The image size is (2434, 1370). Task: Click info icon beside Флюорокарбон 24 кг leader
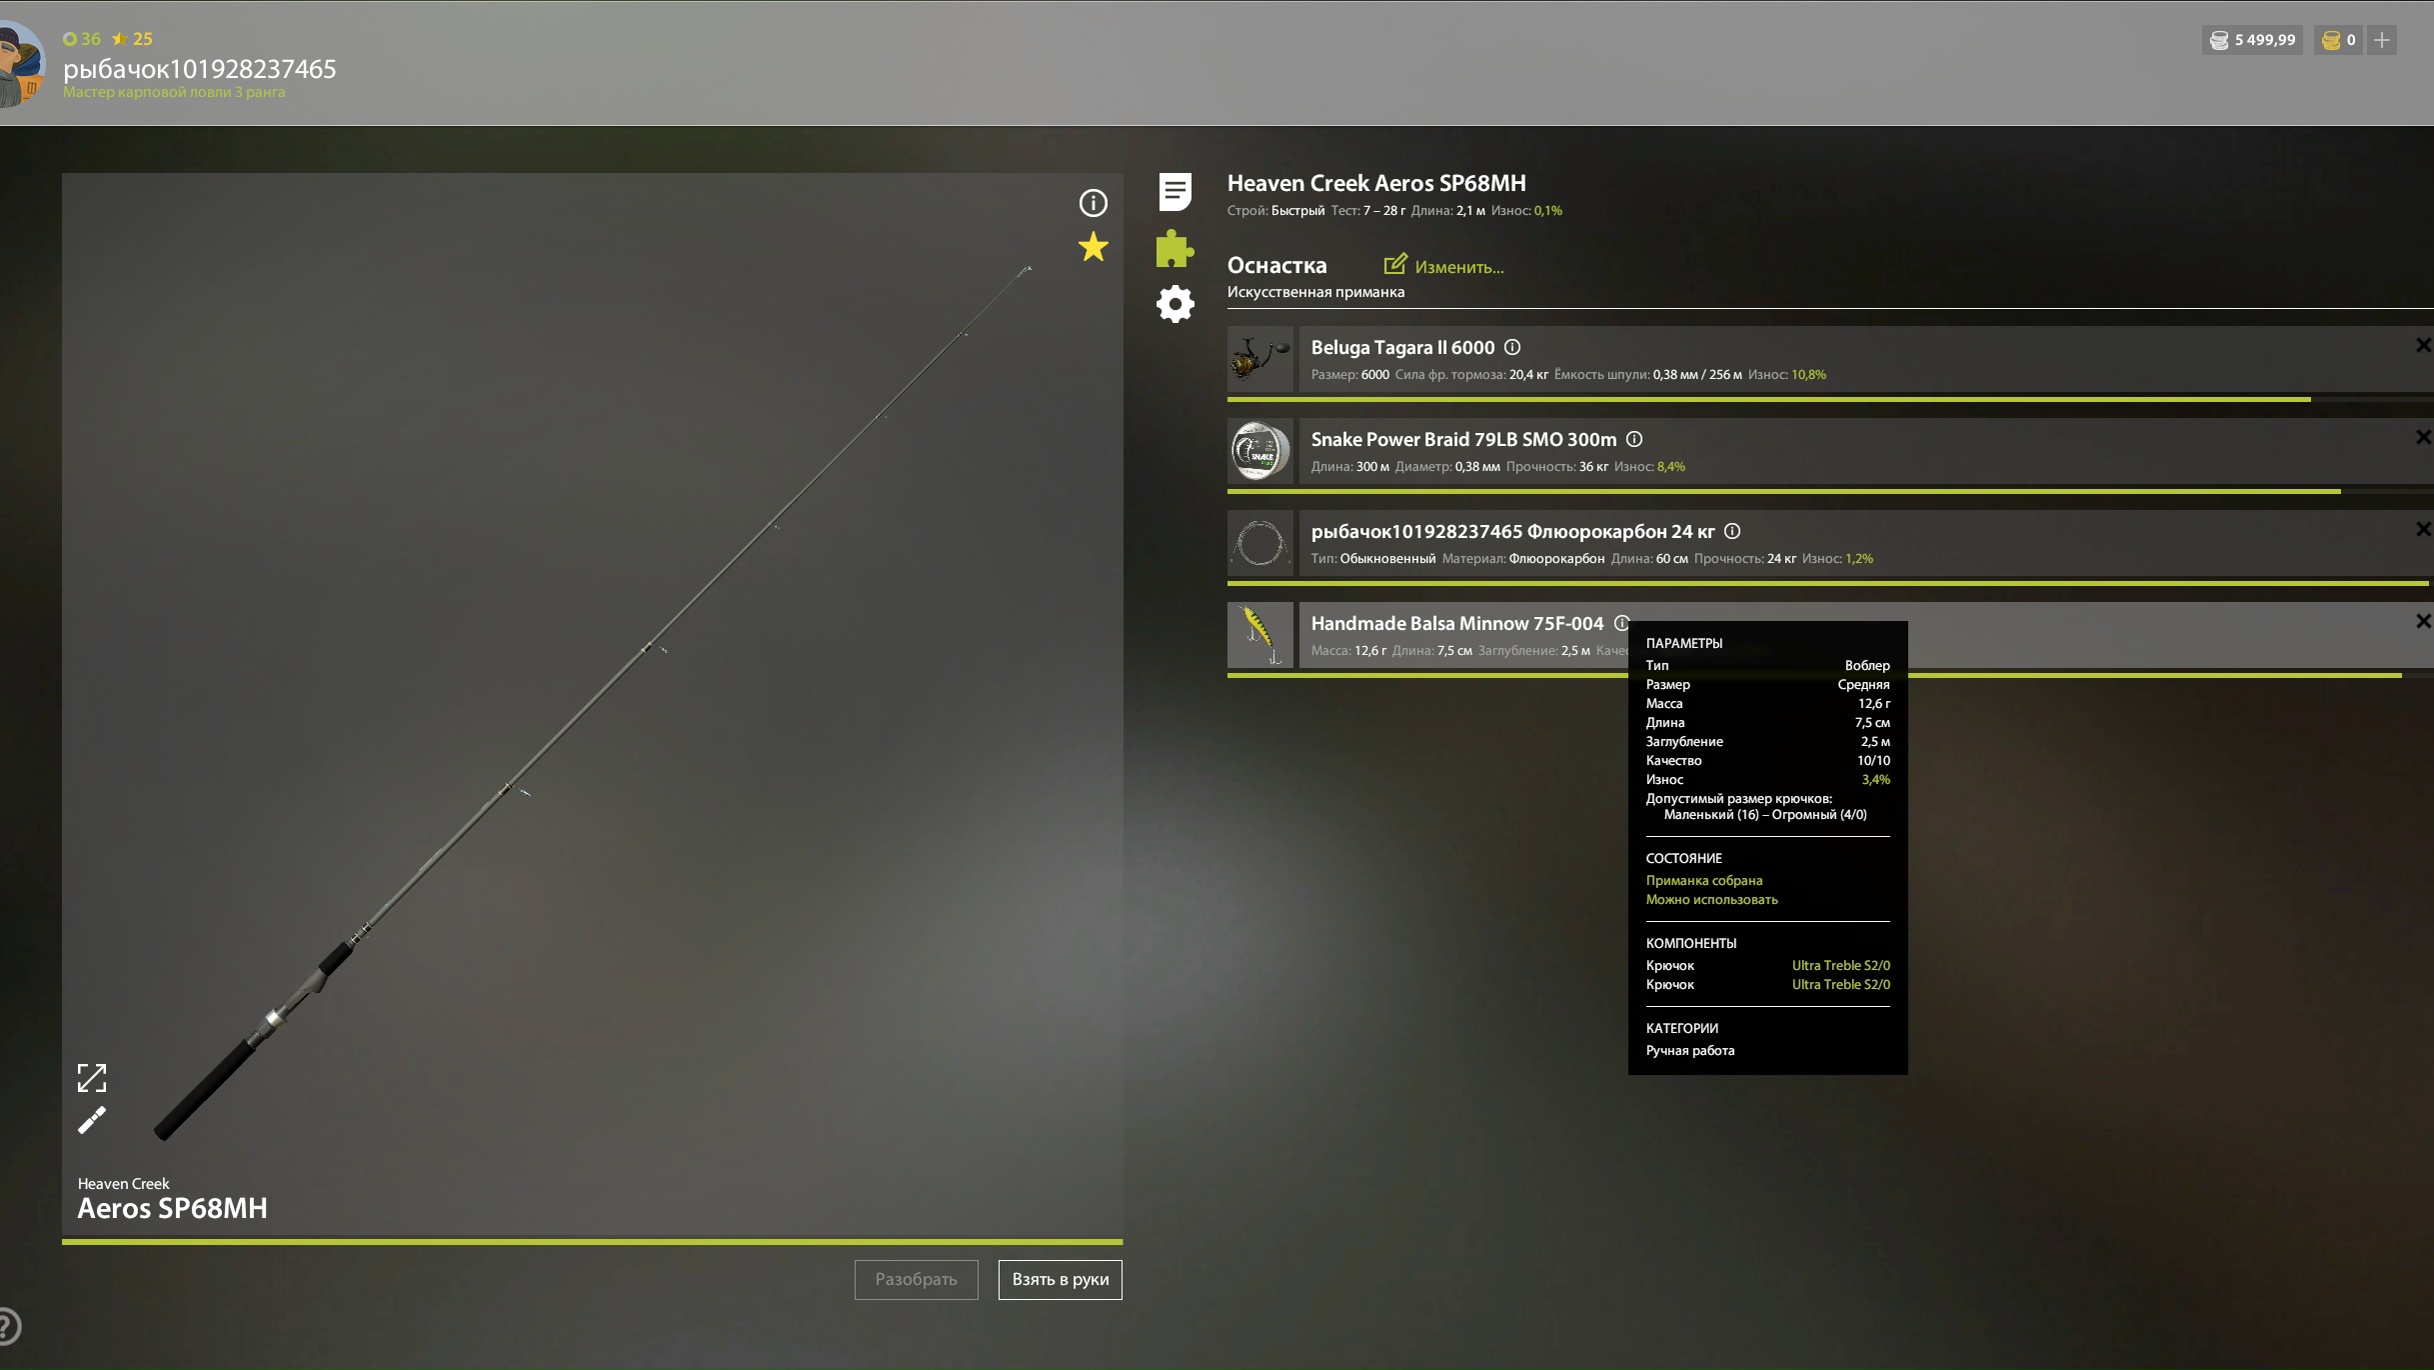pyautogui.click(x=1732, y=531)
